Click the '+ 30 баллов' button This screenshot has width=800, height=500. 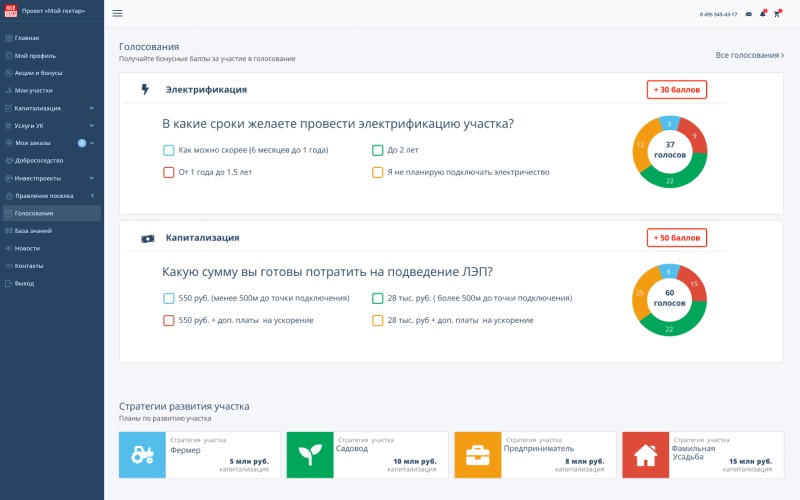pyautogui.click(x=677, y=89)
